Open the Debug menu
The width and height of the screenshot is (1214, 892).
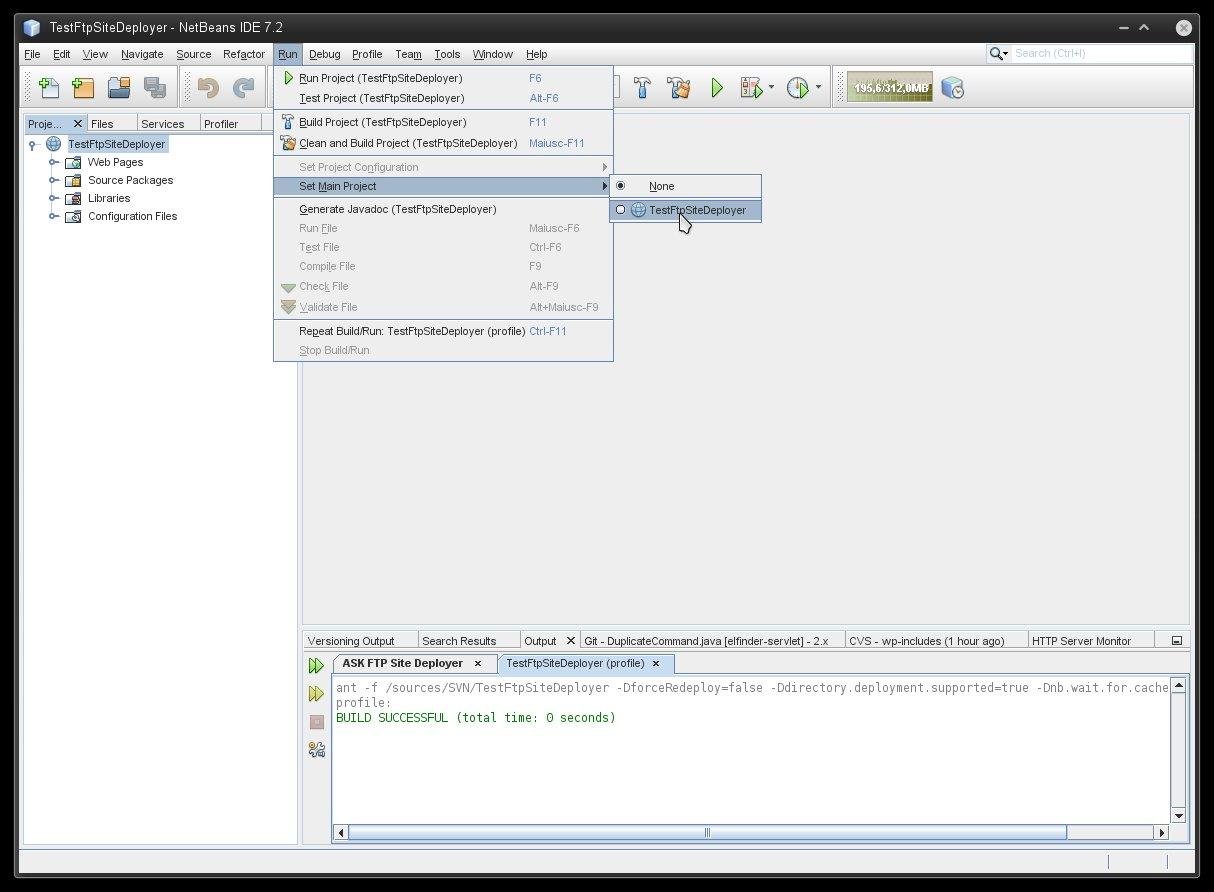pyautogui.click(x=323, y=54)
